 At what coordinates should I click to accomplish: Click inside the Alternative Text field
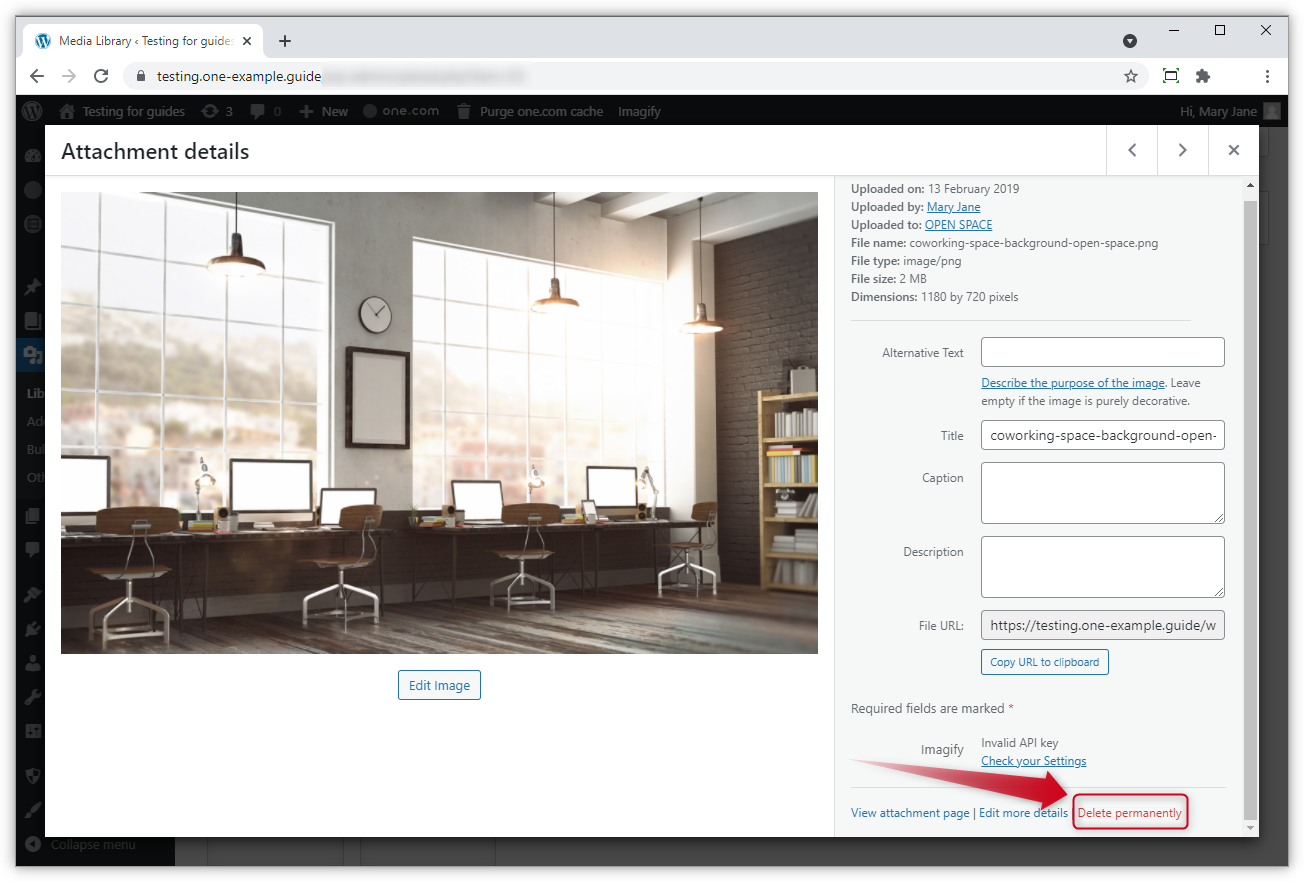(1102, 352)
